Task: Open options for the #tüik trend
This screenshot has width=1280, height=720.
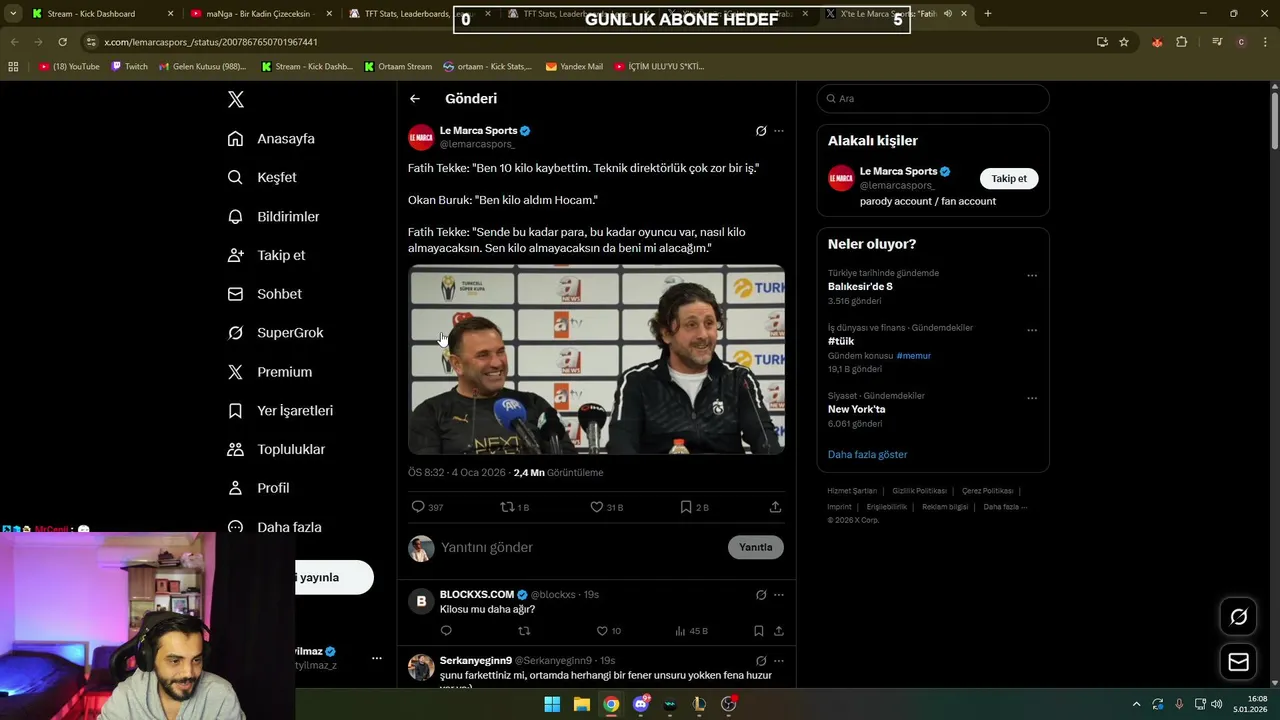Action: (1032, 330)
